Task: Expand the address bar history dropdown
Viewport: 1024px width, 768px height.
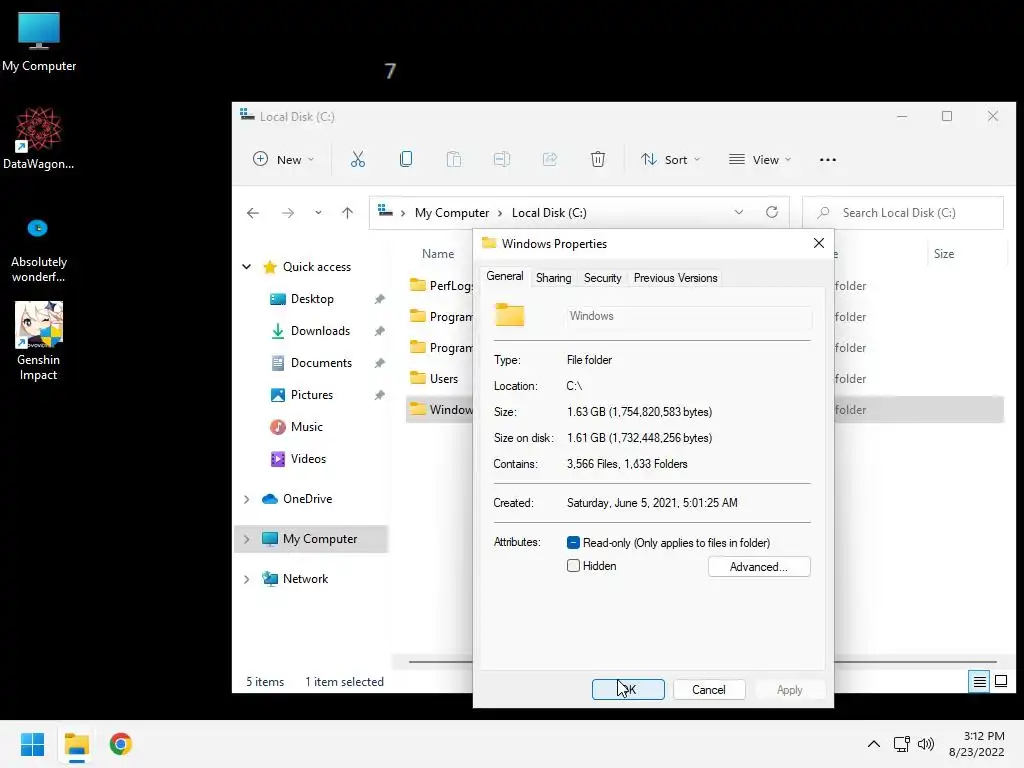Action: [x=739, y=212]
